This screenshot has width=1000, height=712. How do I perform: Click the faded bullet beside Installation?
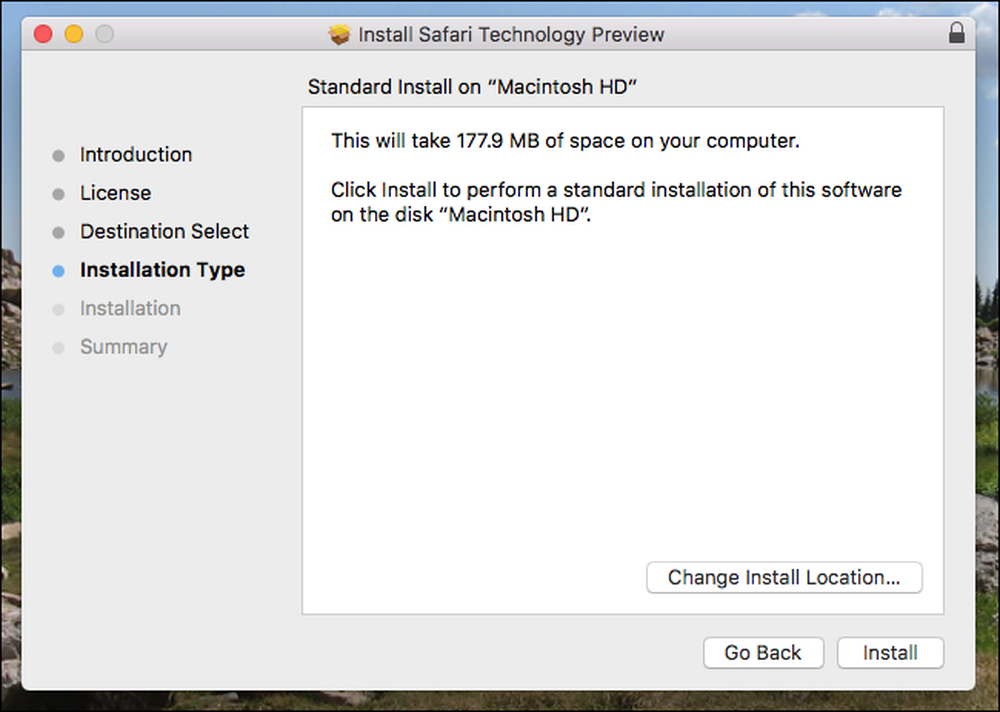(58, 309)
